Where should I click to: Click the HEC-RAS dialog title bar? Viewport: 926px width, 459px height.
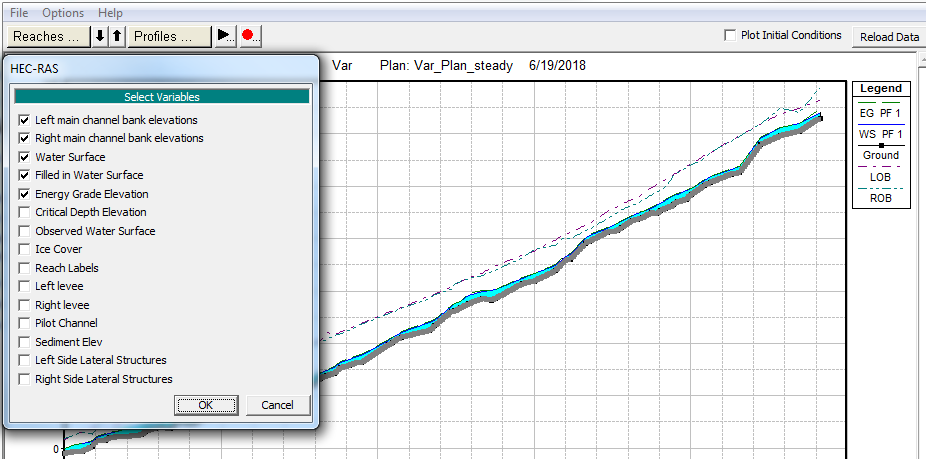coord(161,69)
